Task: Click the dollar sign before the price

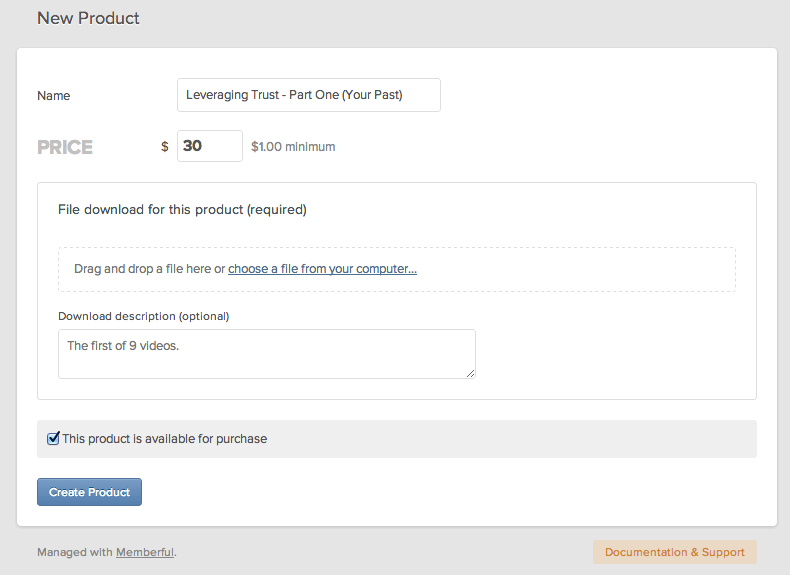Action: (x=165, y=147)
